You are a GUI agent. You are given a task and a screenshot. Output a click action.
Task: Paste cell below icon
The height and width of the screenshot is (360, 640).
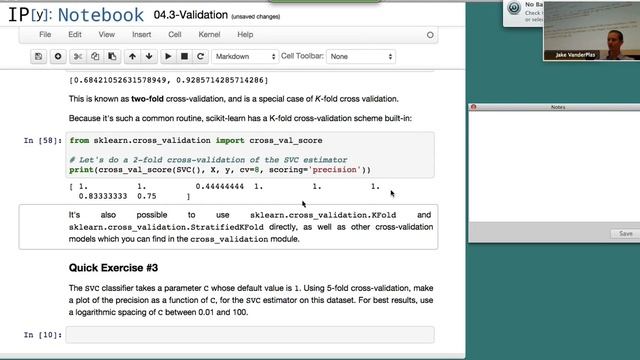coord(112,57)
